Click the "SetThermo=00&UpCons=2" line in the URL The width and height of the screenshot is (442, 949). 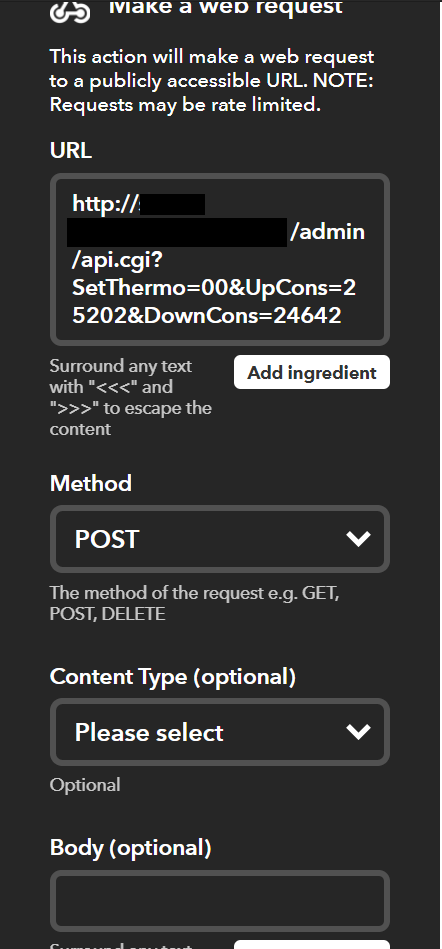[214, 287]
